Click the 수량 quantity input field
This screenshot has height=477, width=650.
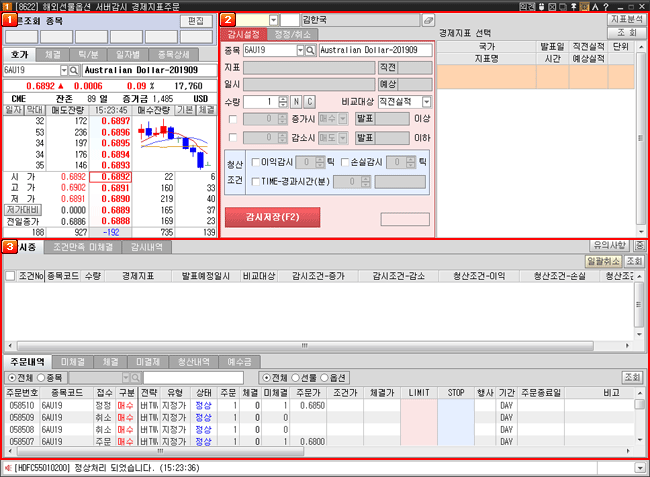tap(260, 102)
